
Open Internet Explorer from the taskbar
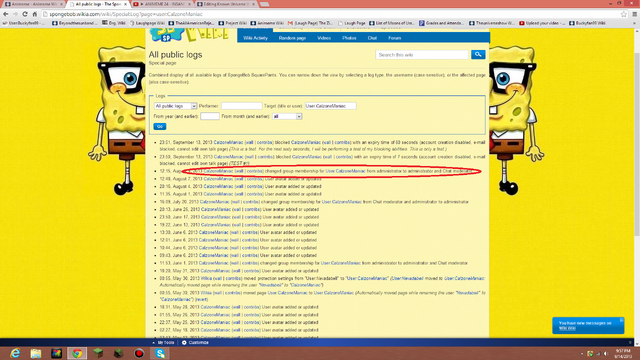(15, 353)
